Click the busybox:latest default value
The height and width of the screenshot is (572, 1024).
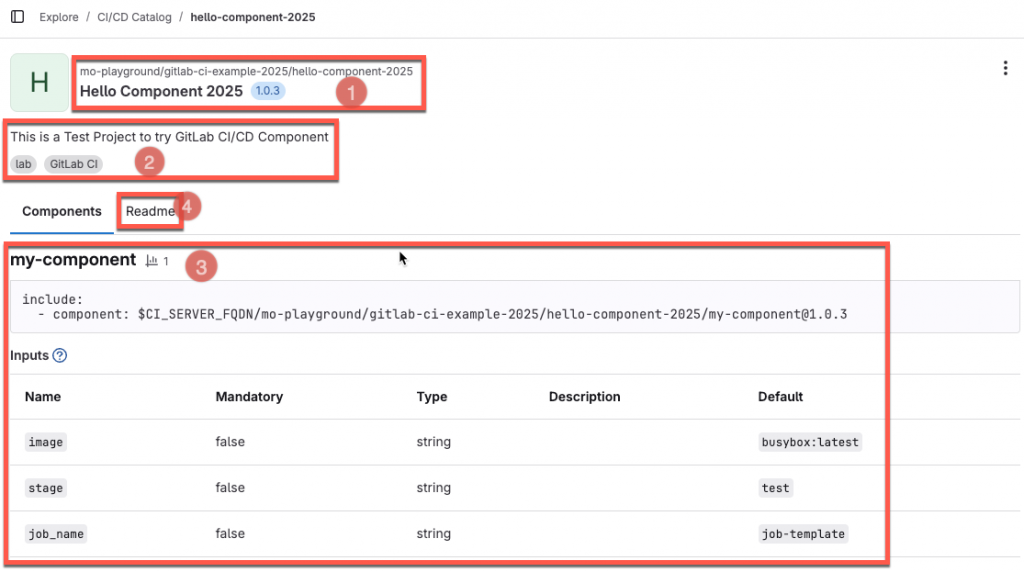pyautogui.click(x=810, y=442)
